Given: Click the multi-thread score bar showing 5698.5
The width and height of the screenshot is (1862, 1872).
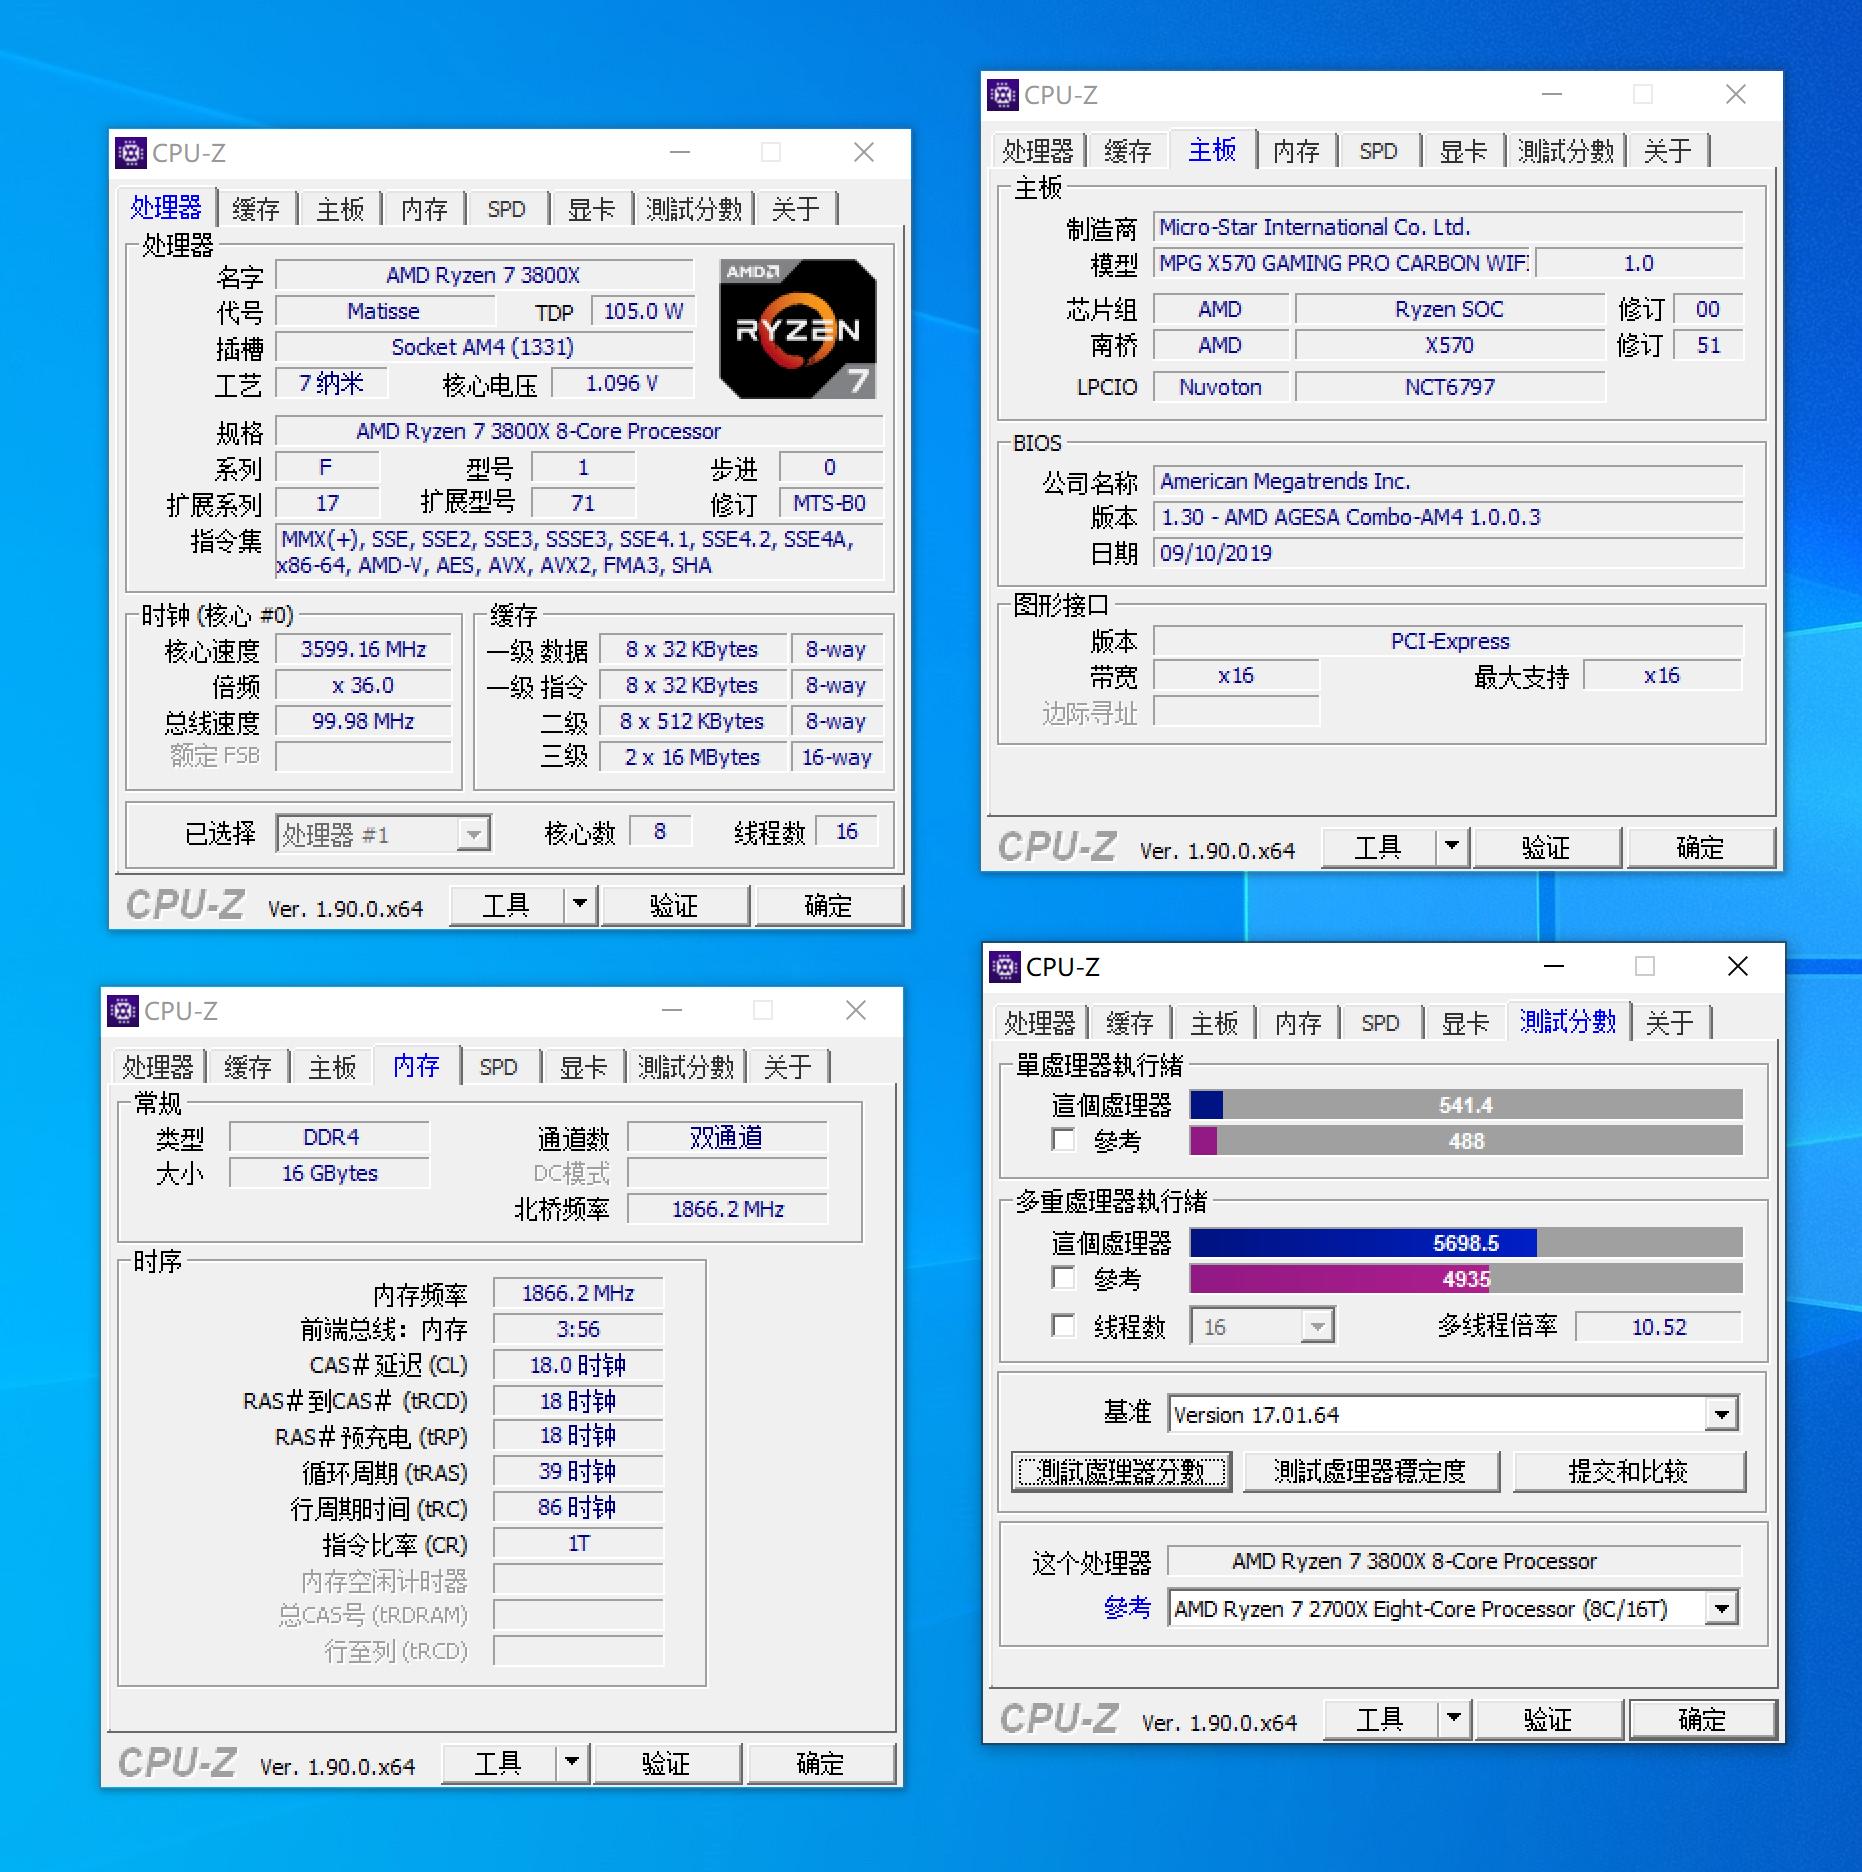Looking at the screenshot, I should point(1466,1242).
